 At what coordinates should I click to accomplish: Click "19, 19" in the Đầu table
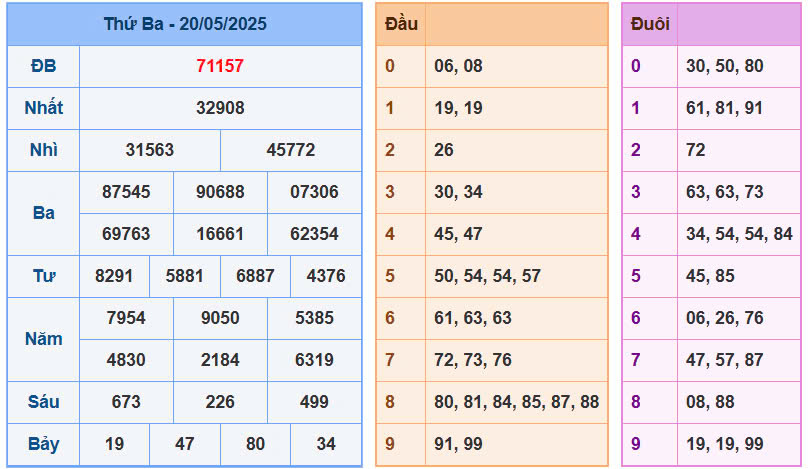(x=458, y=108)
